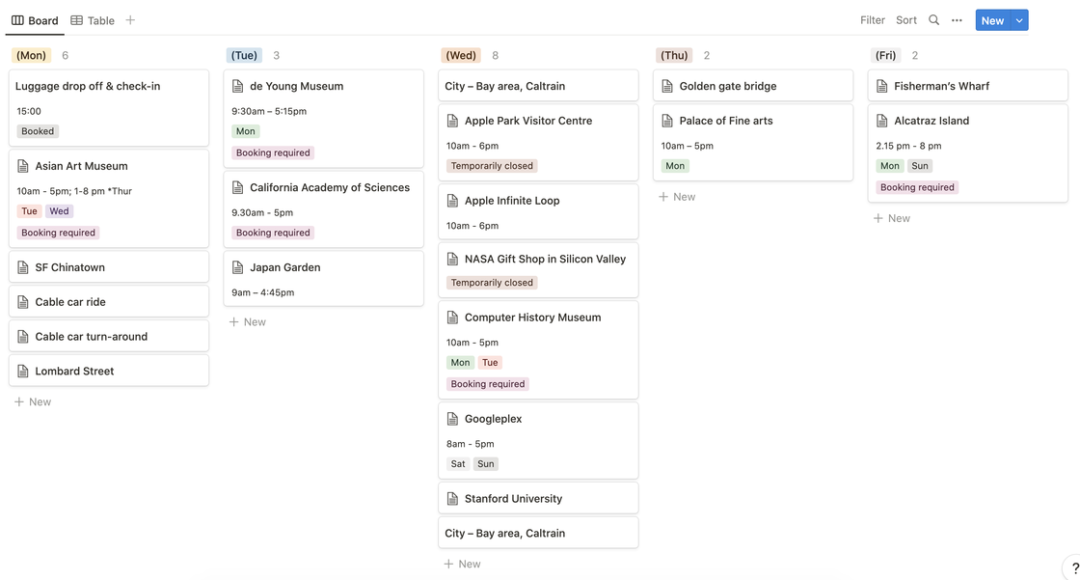Screen dimensions: 1080x580
Task: Open the Sort options
Action: coord(906,20)
